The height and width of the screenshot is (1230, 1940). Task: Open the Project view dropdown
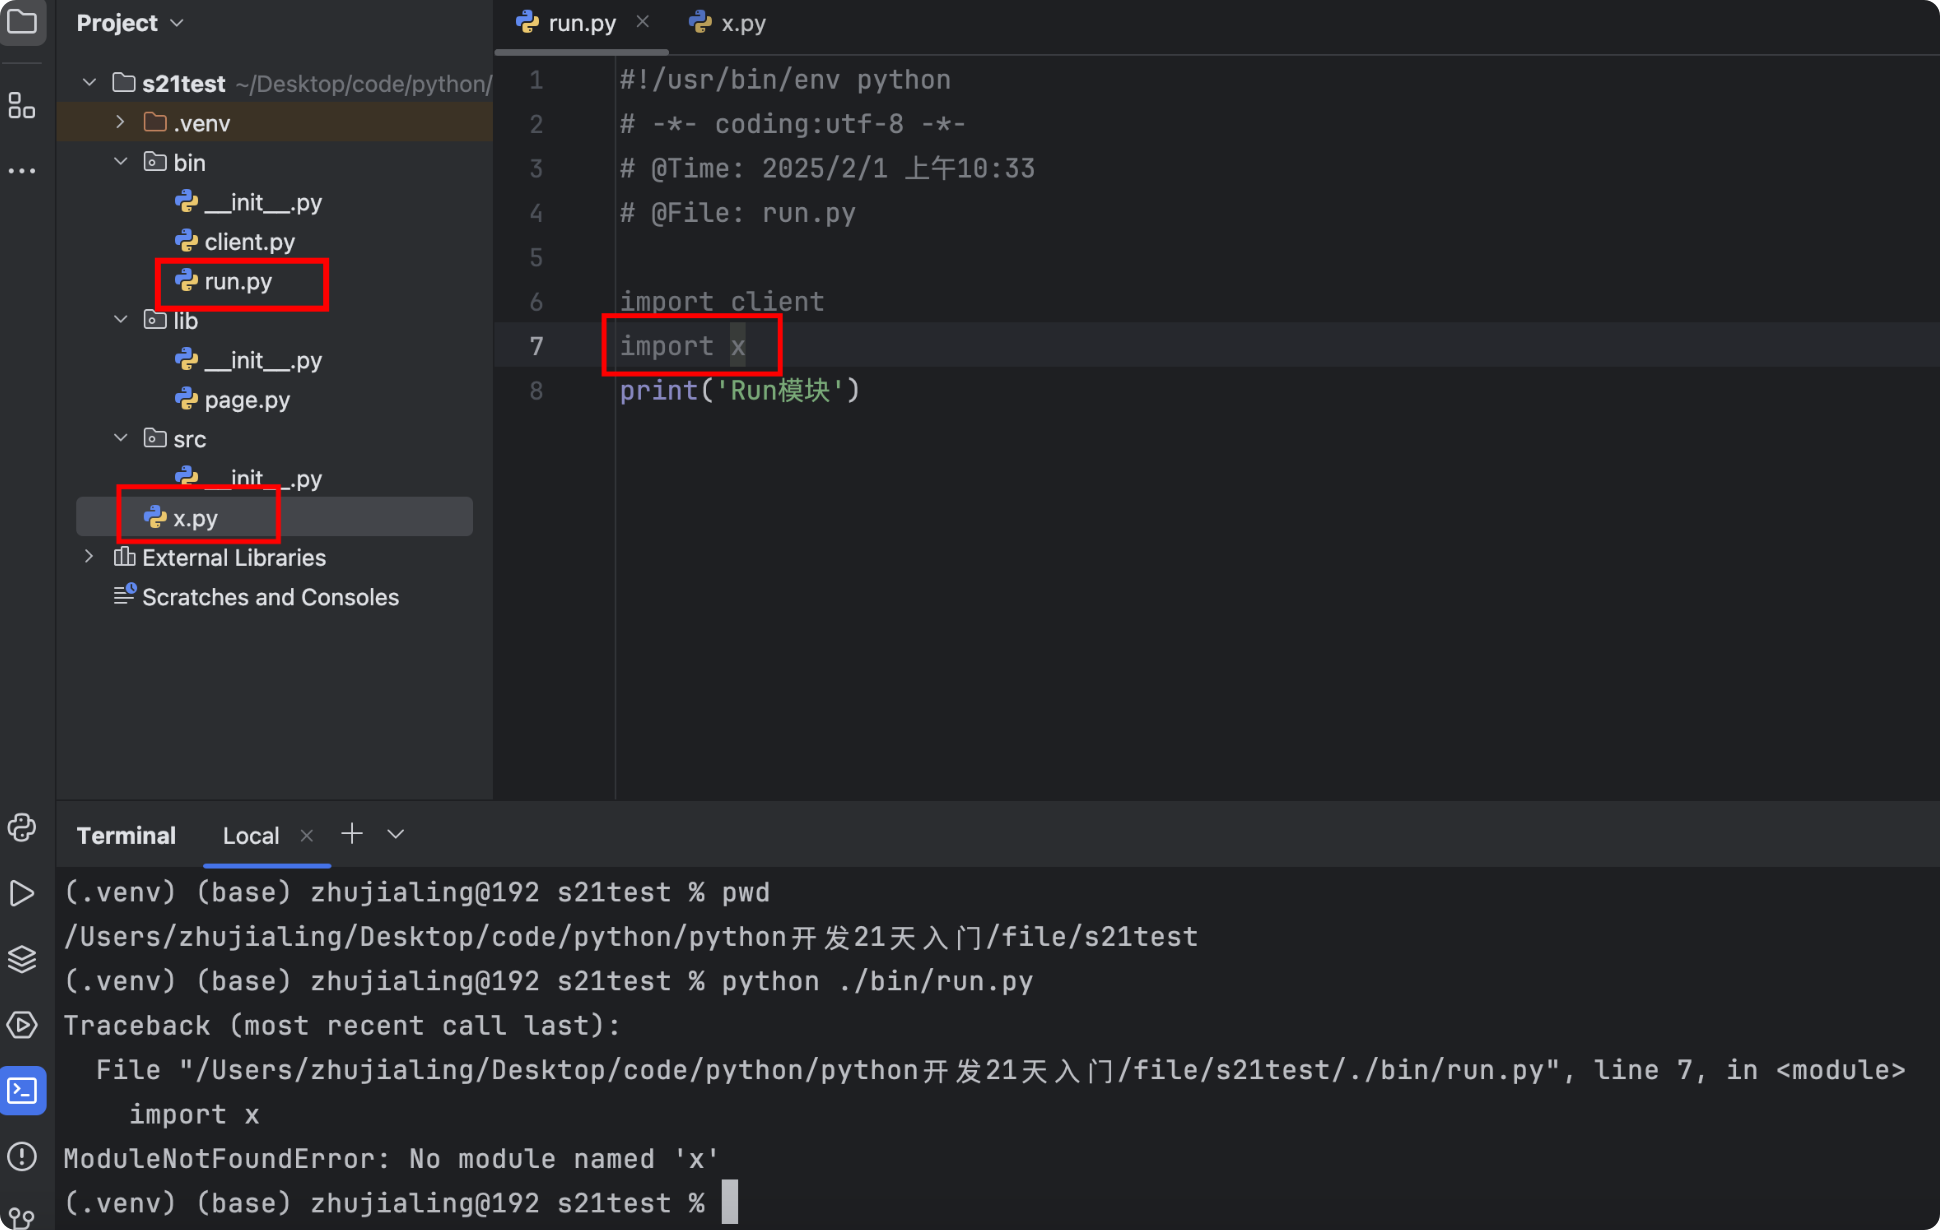[x=177, y=23]
